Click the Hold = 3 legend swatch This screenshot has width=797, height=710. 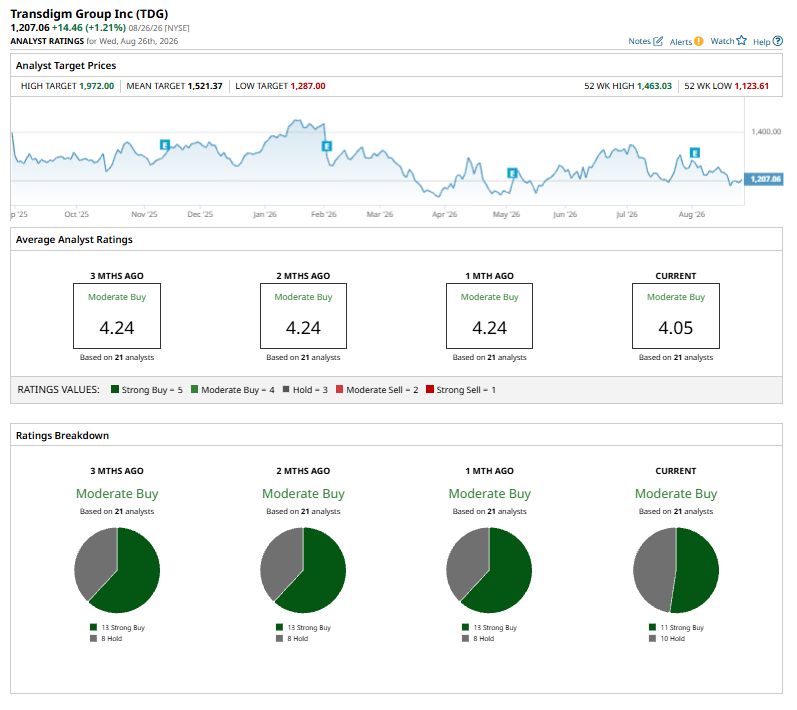point(286,389)
